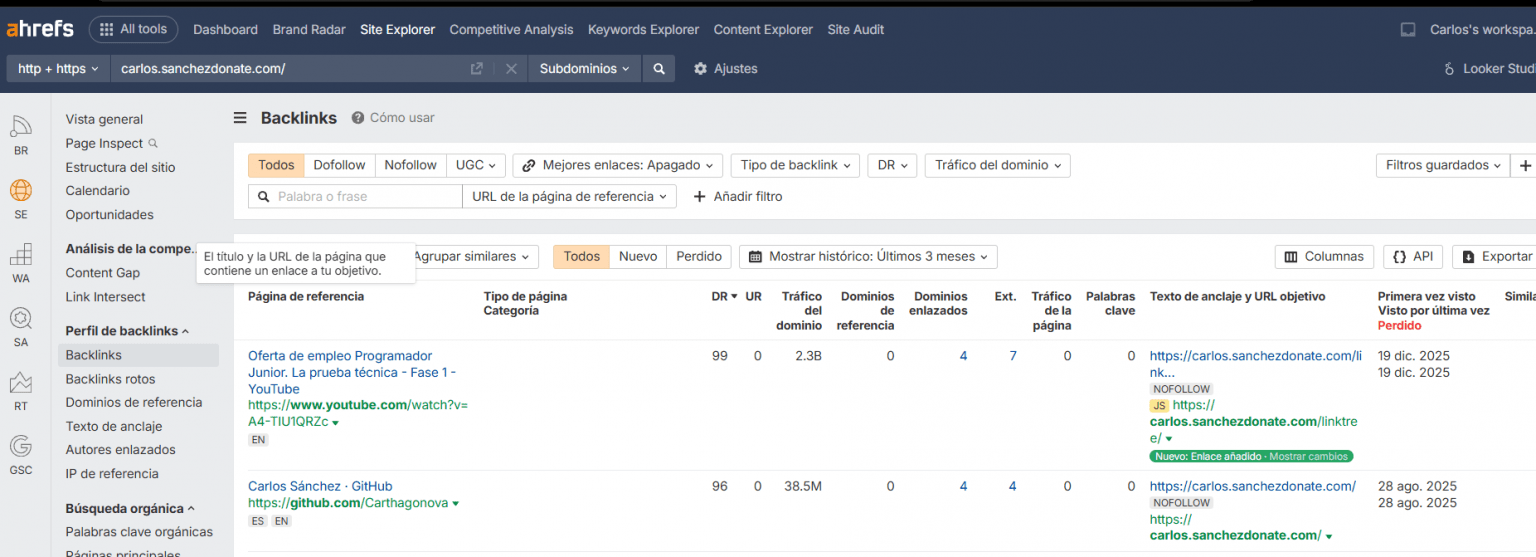
Task: Select the Site Explorer globe icon
Action: (21, 191)
